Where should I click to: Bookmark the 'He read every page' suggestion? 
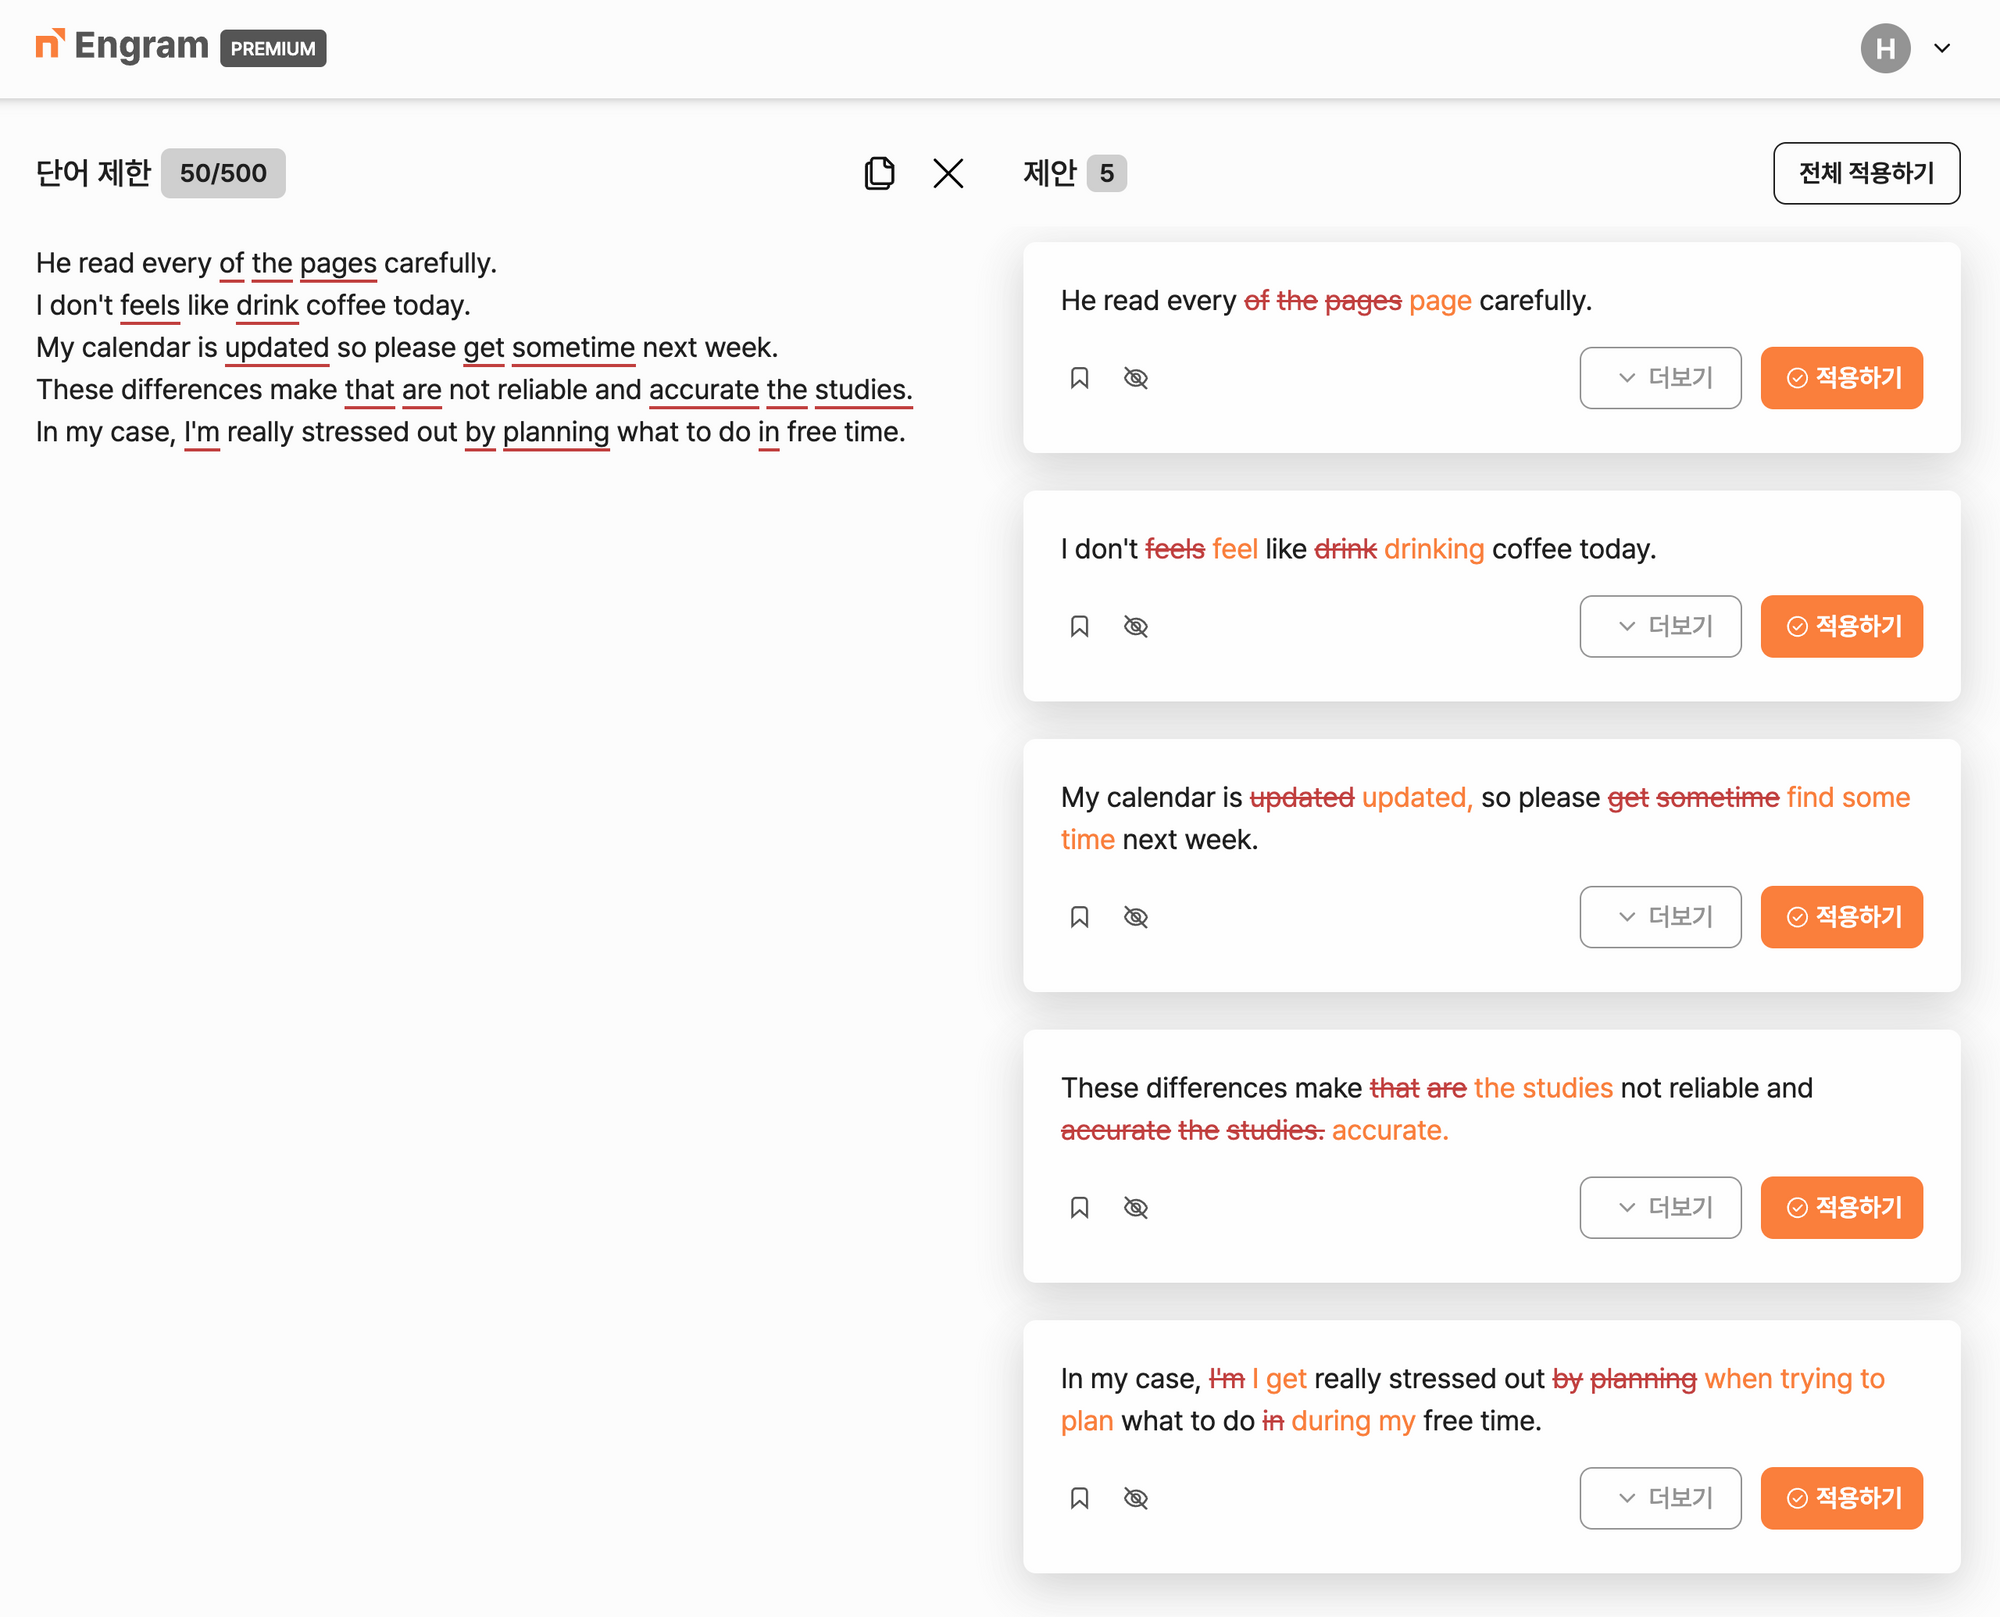coord(1079,378)
